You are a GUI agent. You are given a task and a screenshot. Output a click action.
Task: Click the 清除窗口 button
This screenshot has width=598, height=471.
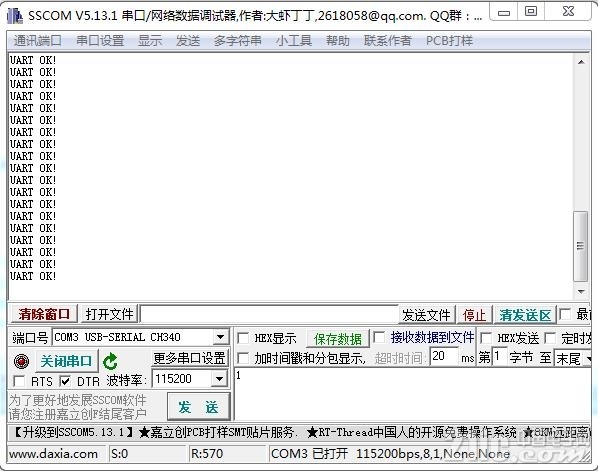(x=44, y=314)
